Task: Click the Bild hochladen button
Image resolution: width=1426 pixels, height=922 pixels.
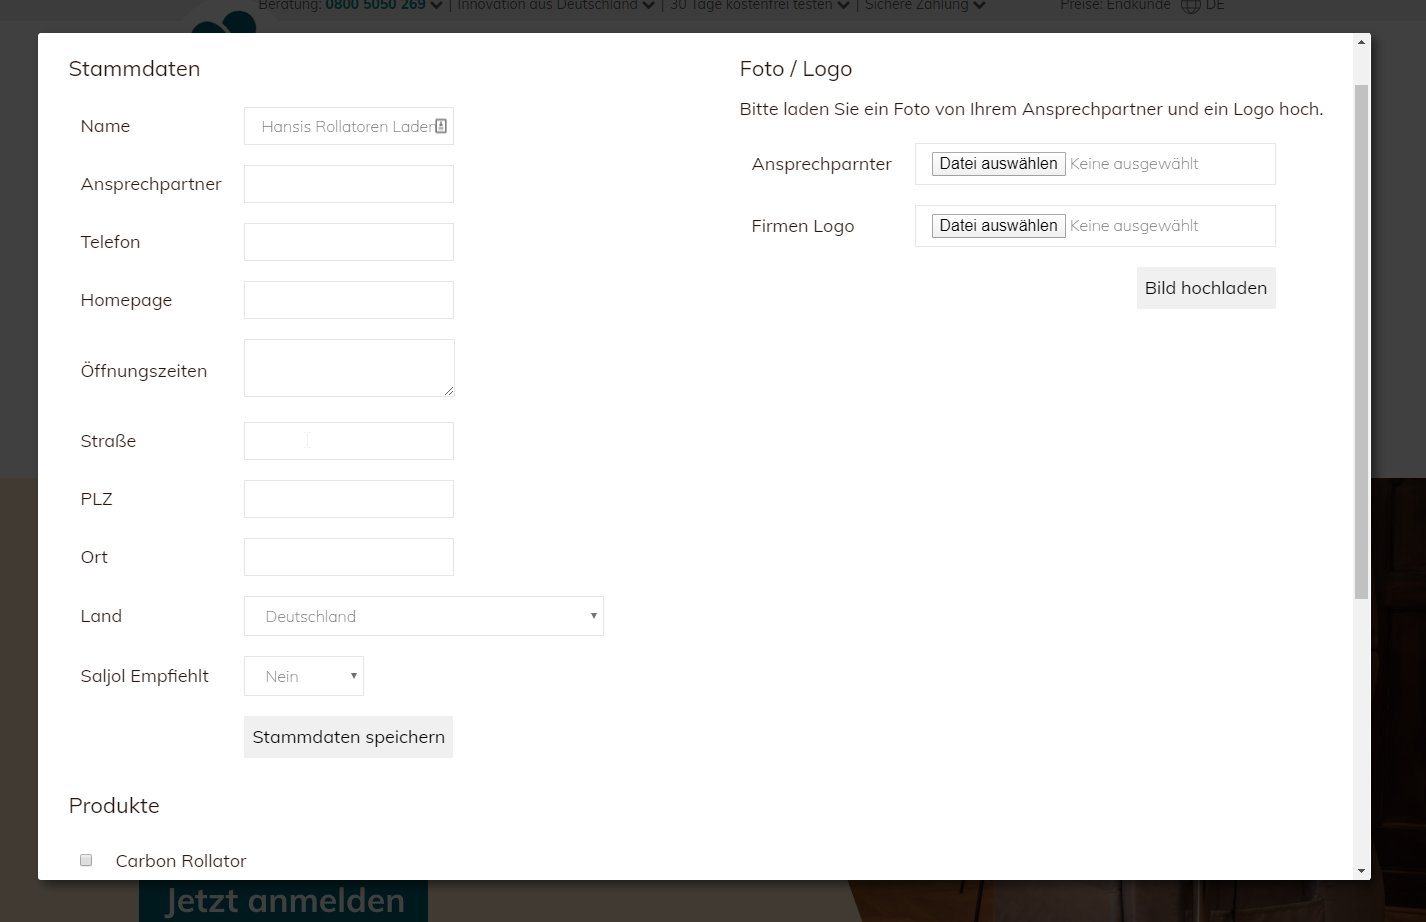Action: coord(1205,288)
